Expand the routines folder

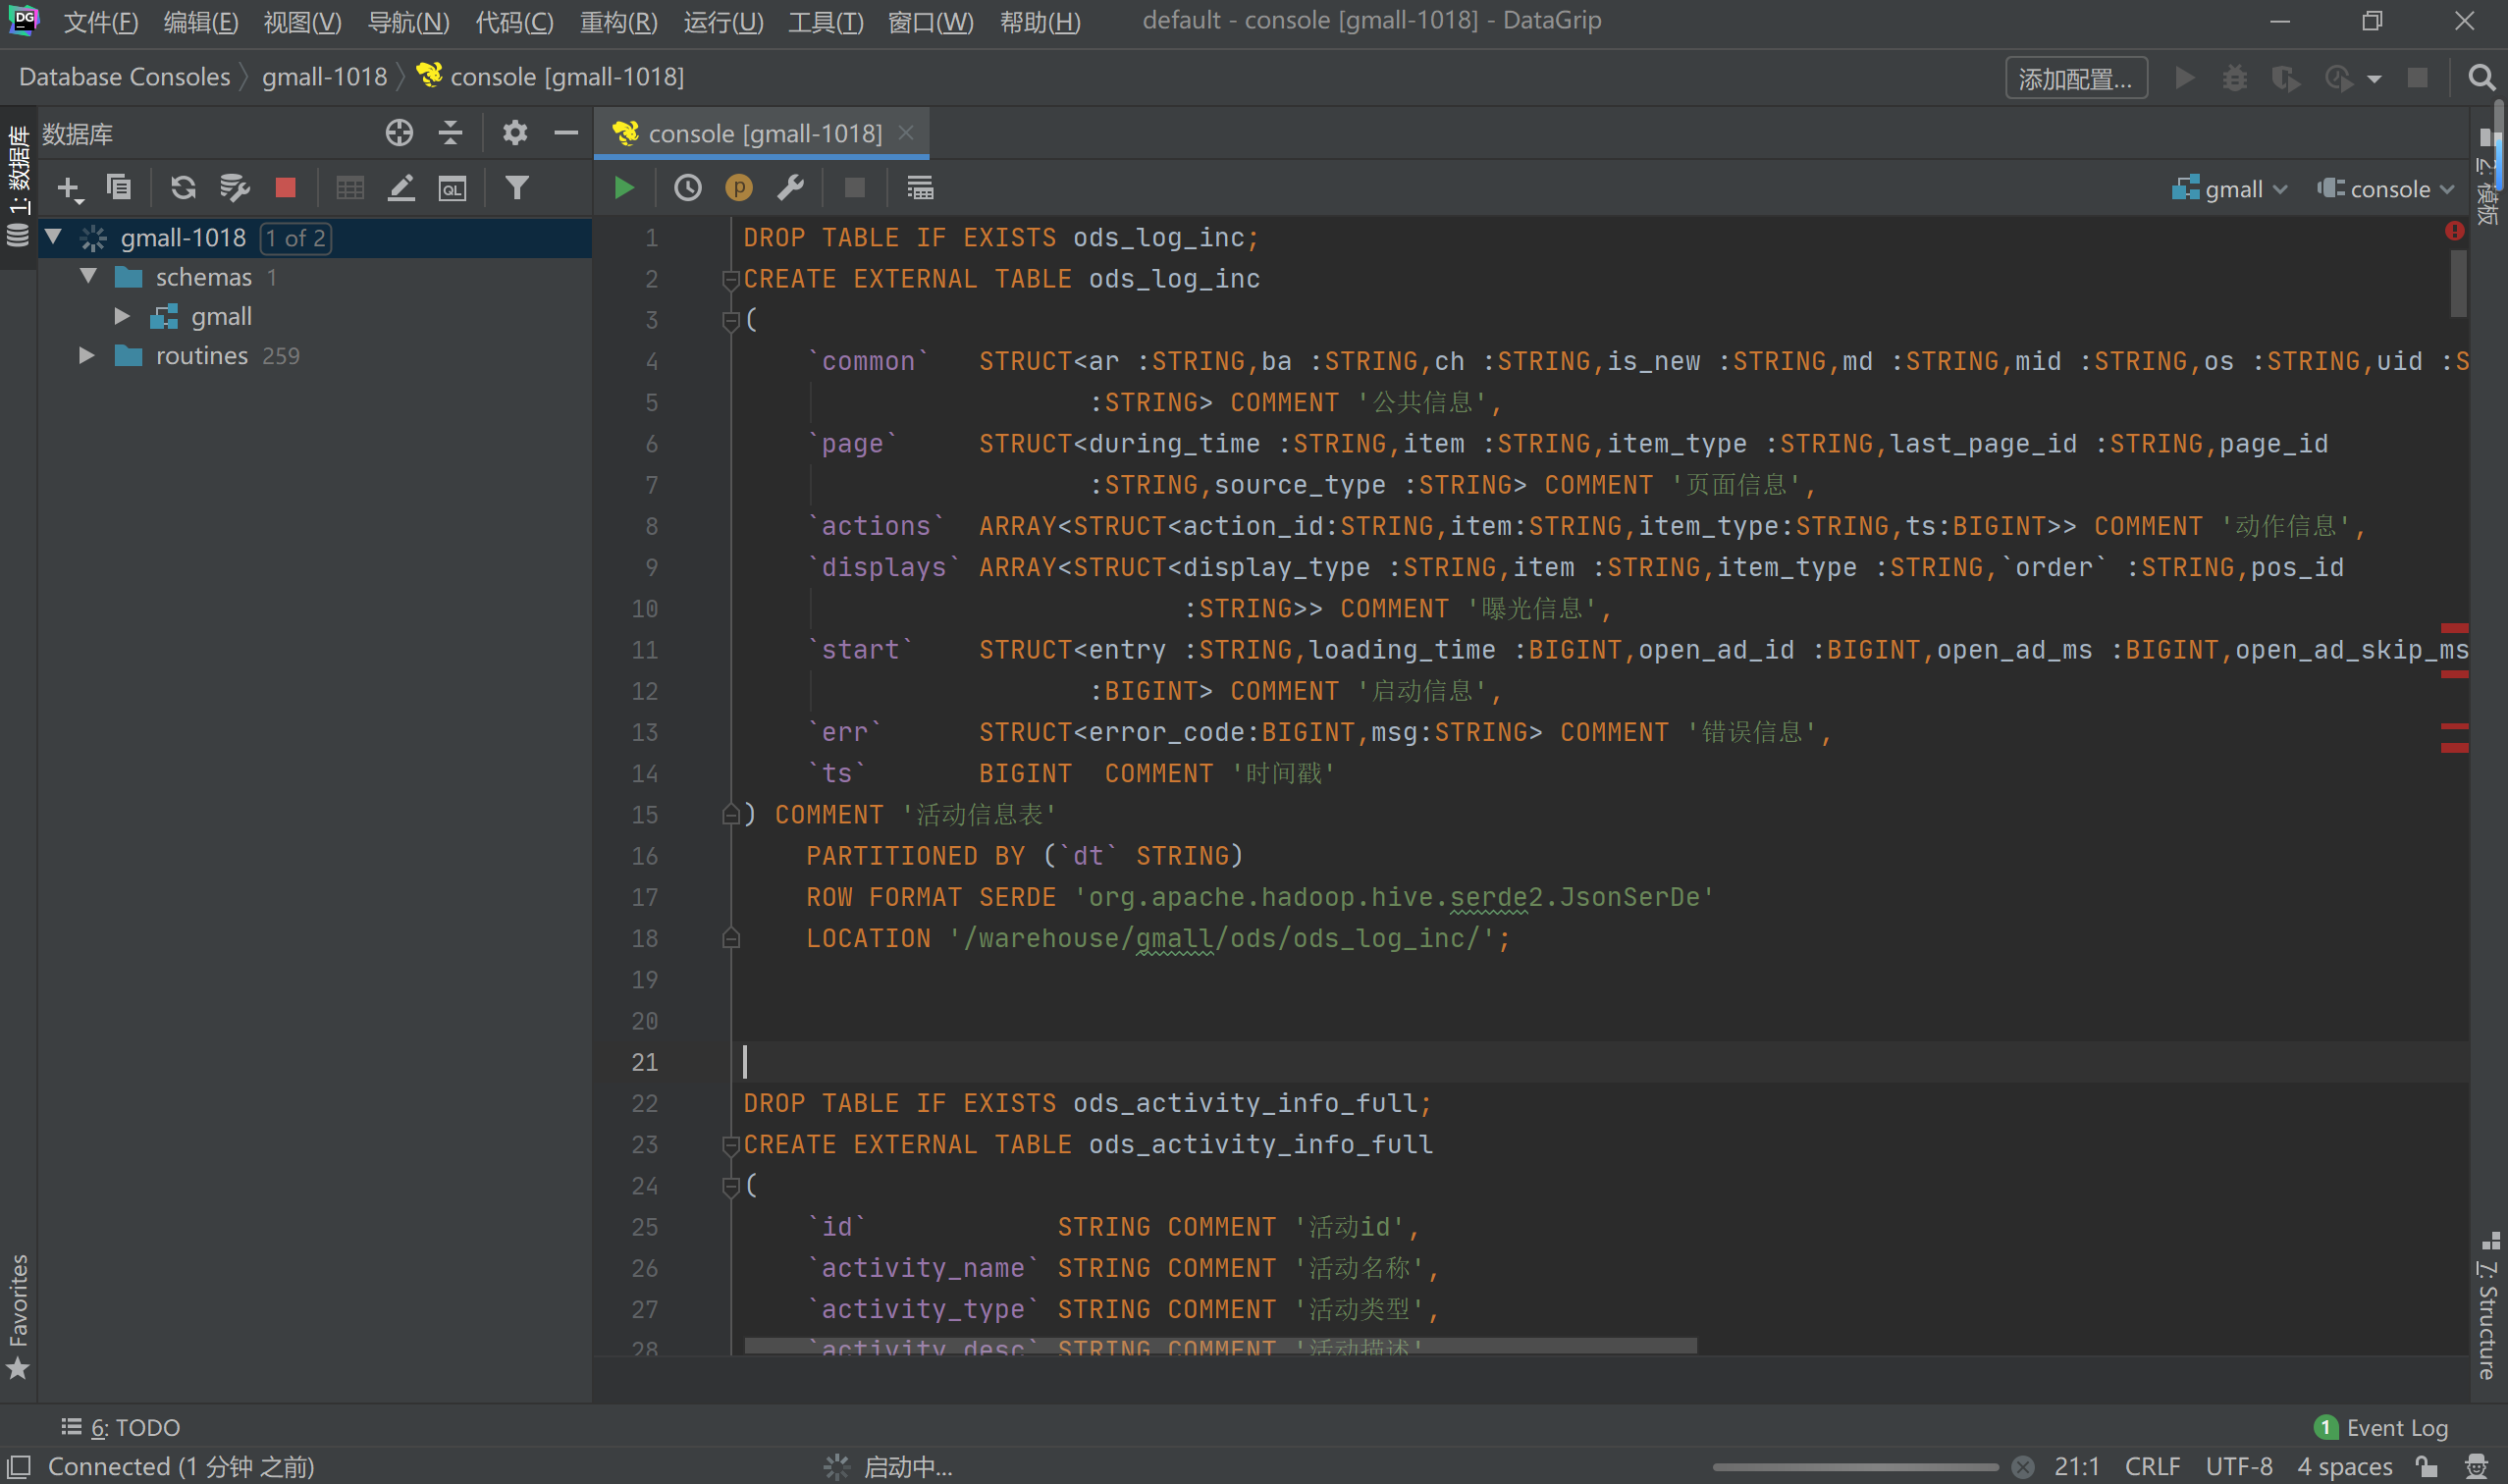coord(87,356)
